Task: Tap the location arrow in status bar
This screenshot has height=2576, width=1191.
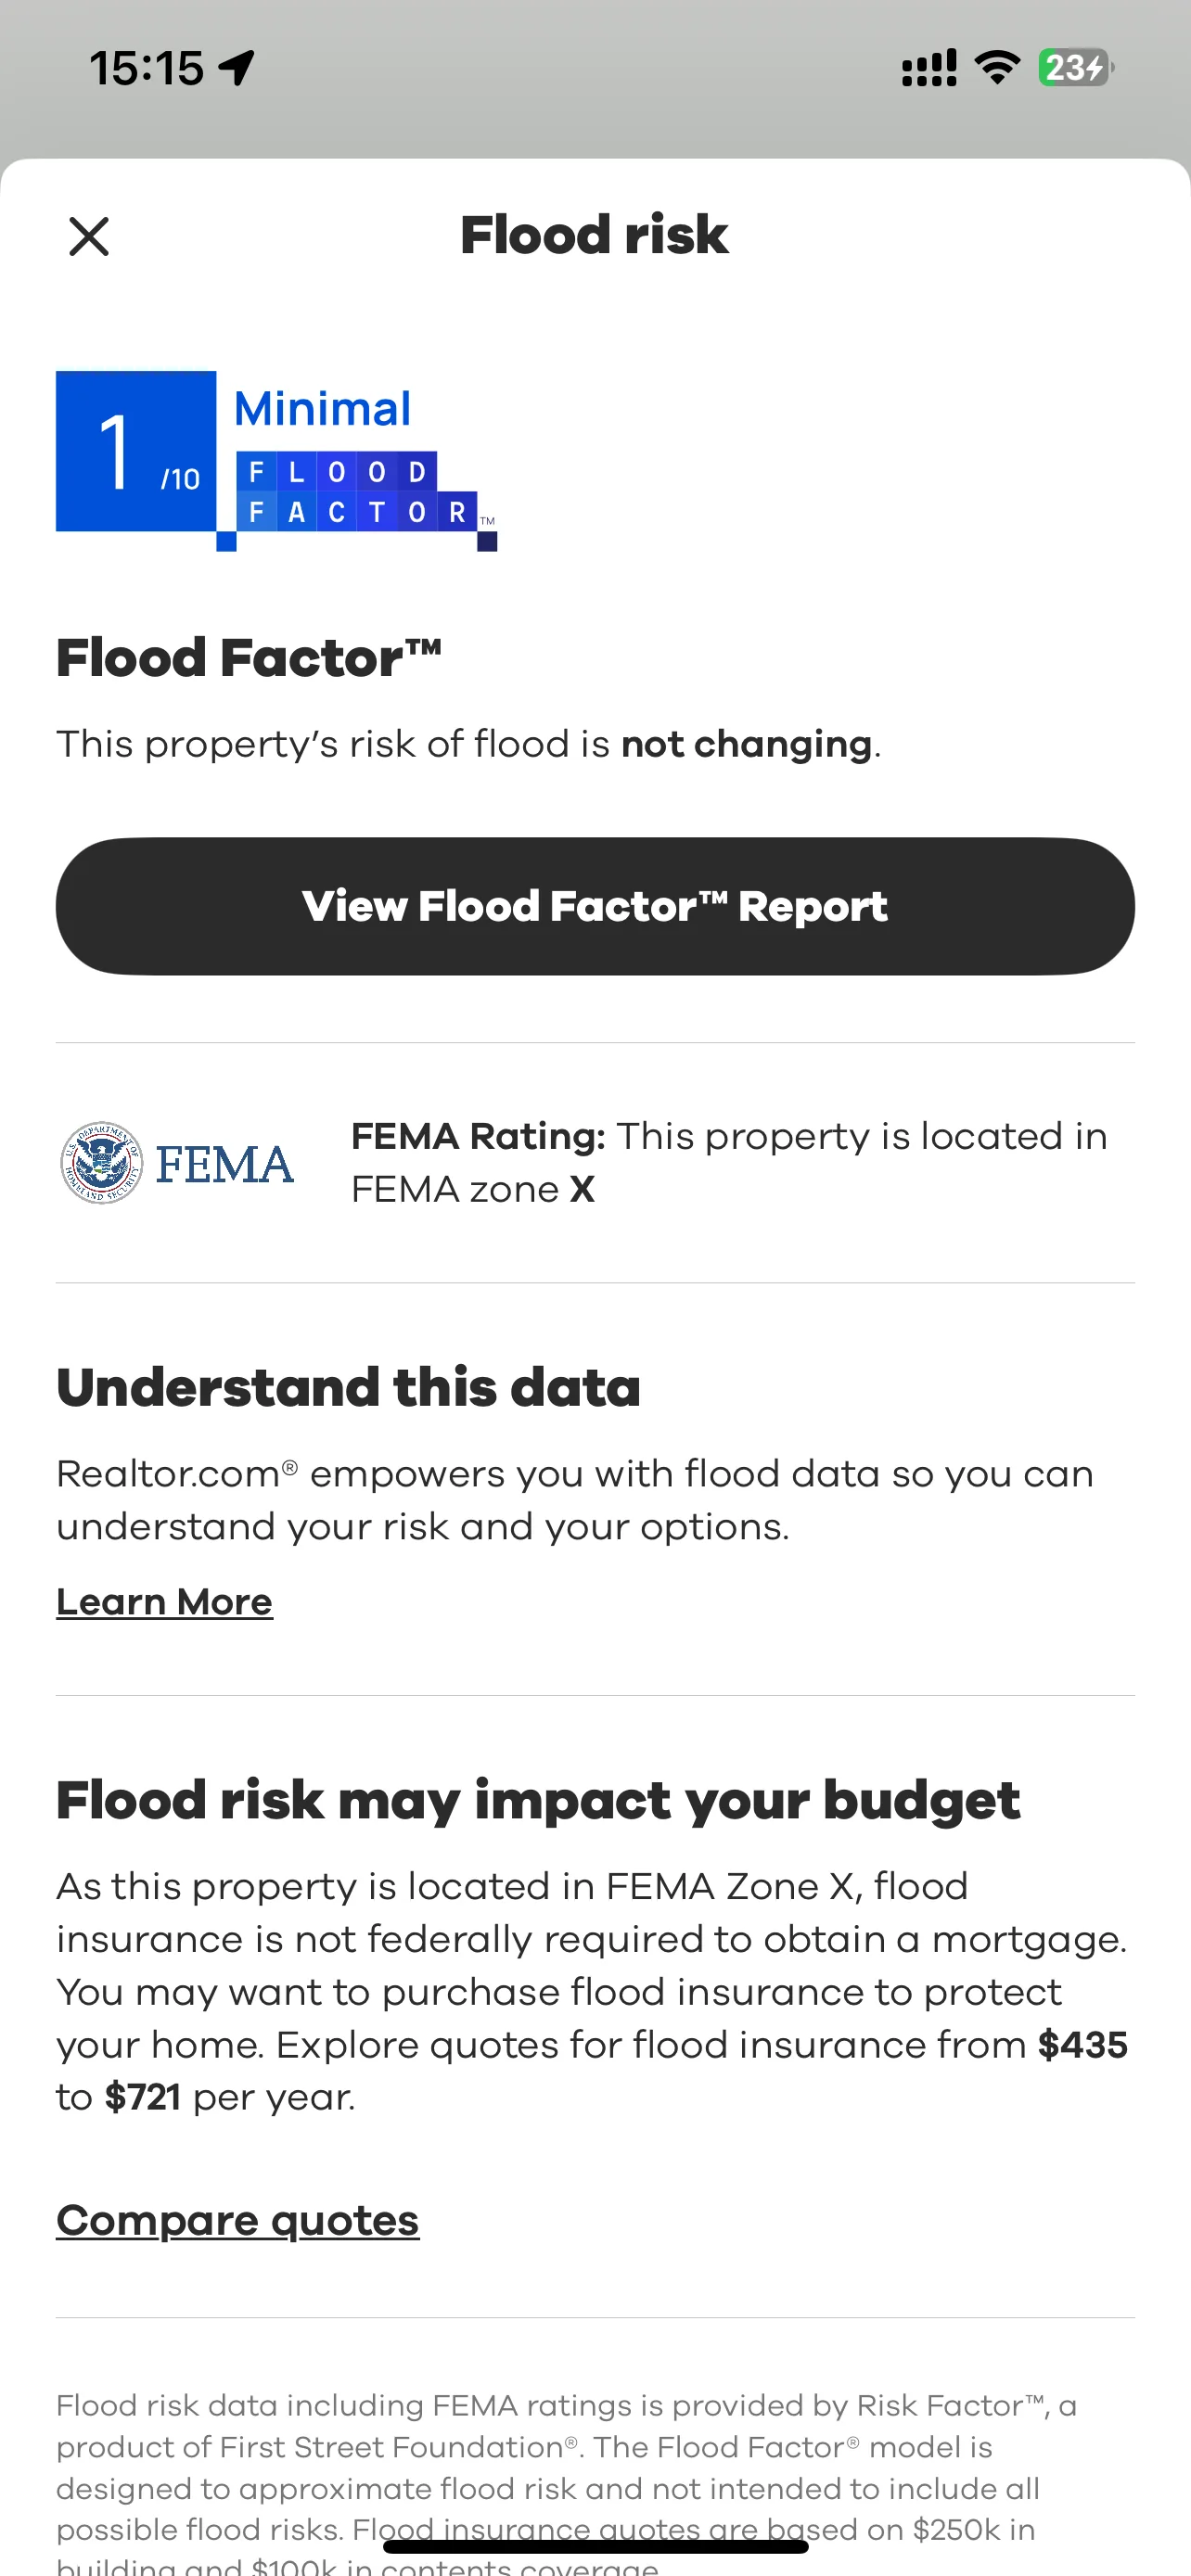Action: (238, 68)
